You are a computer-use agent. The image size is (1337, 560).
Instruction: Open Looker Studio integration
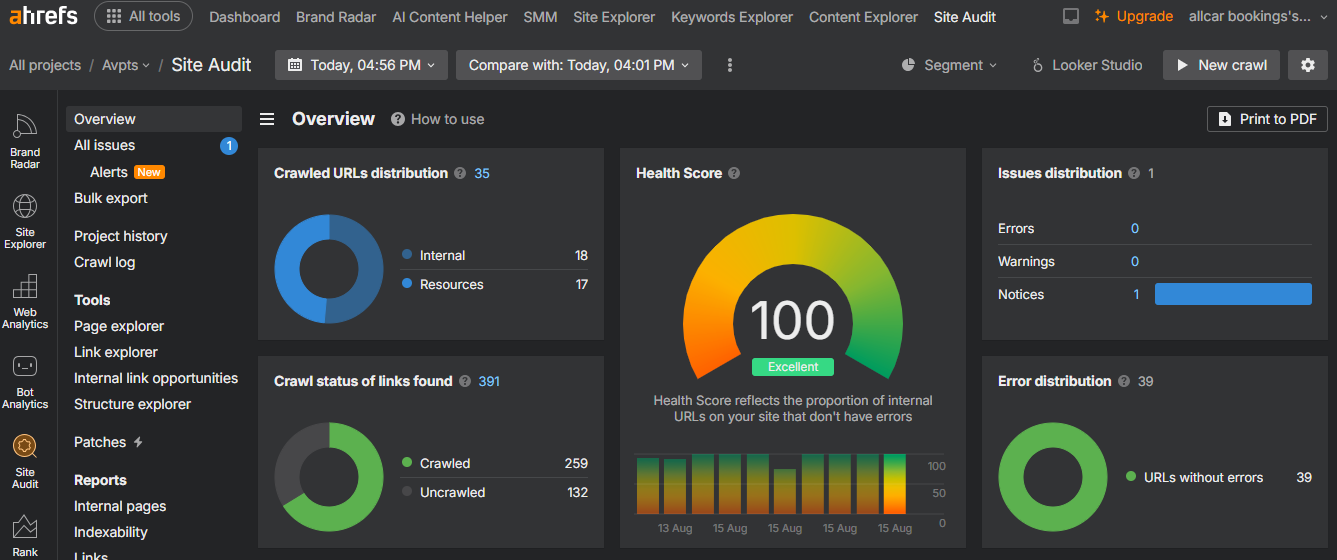(1087, 65)
